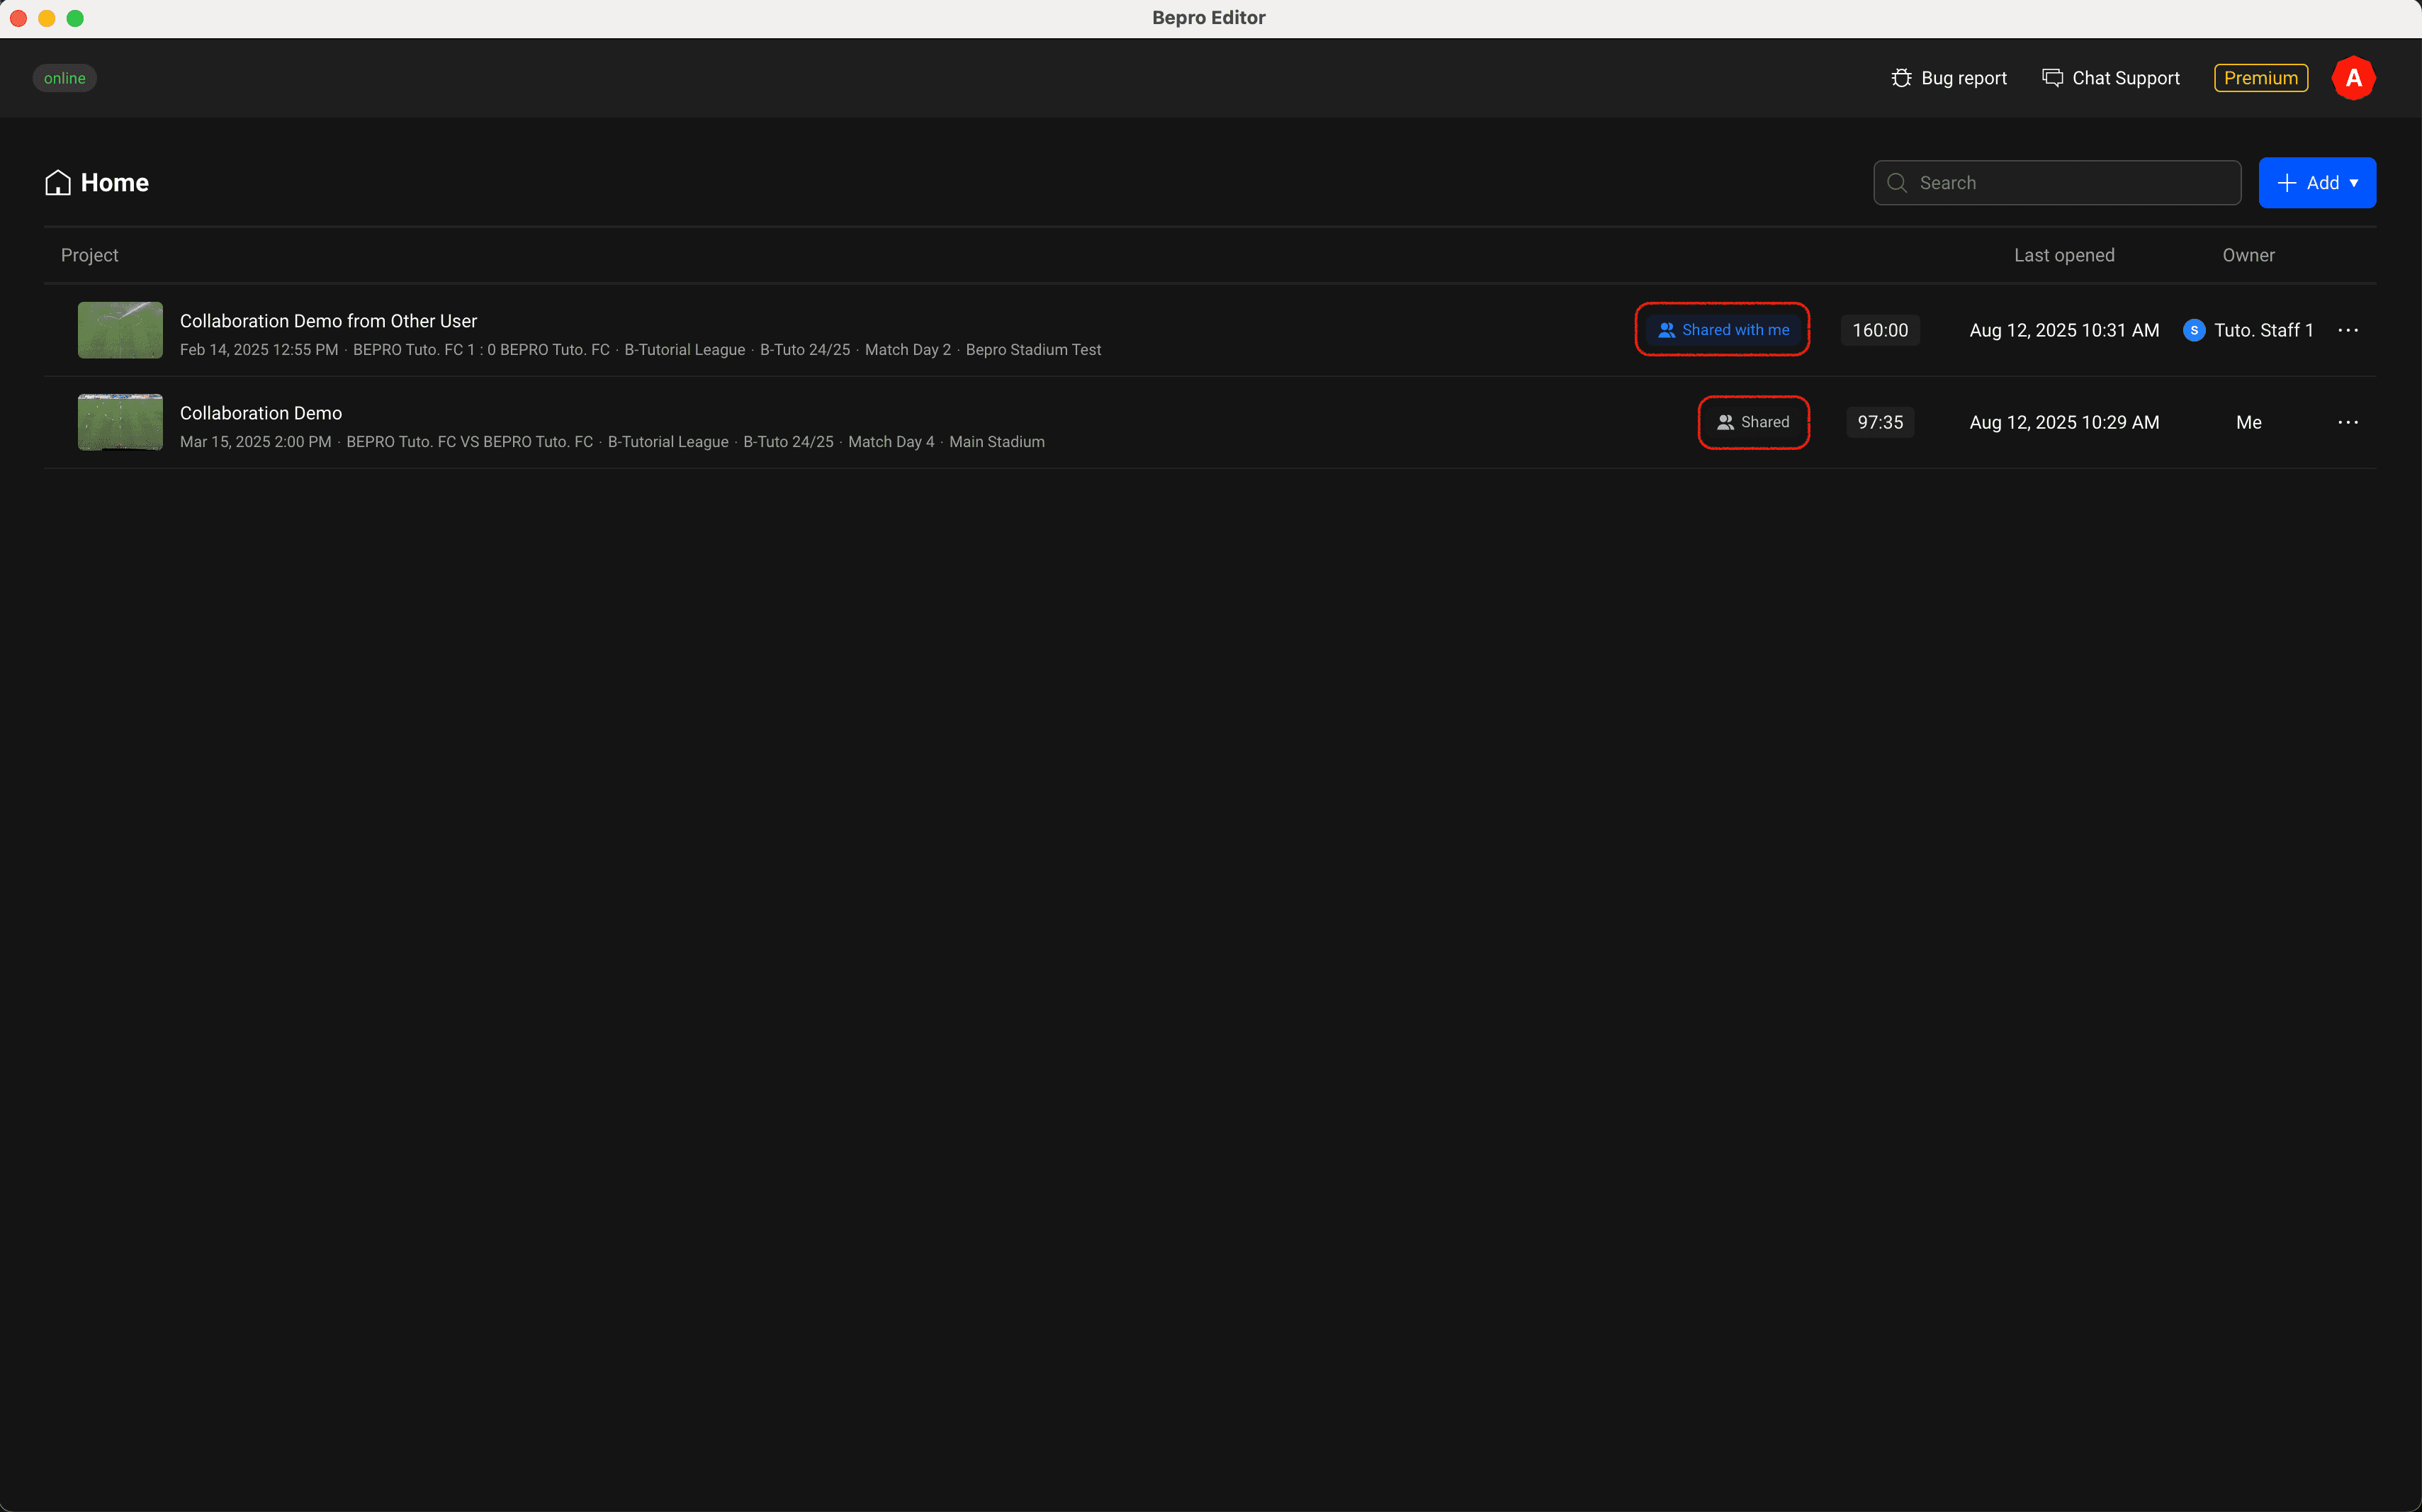Click the Project column header
The height and width of the screenshot is (1512, 2422).
[x=89, y=255]
